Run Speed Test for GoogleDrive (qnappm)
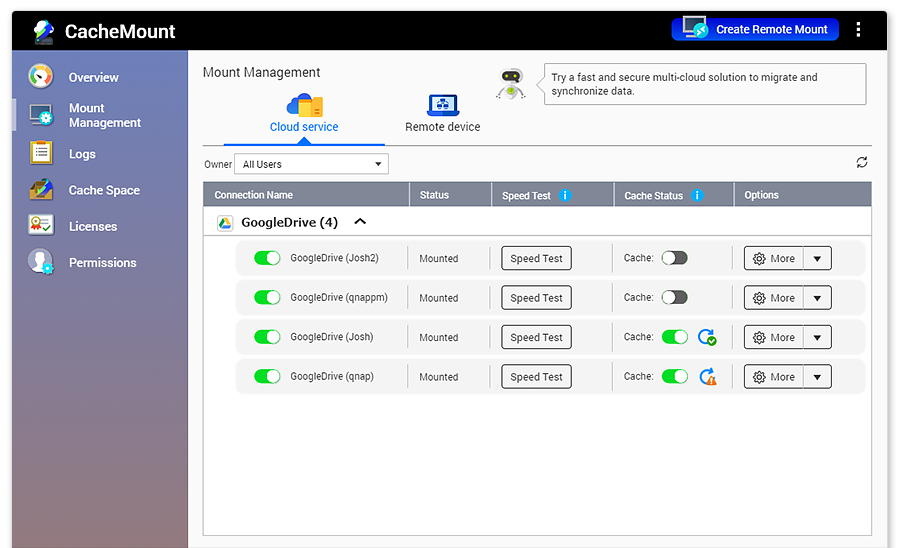Viewport: 900px width, 548px height. coord(536,298)
